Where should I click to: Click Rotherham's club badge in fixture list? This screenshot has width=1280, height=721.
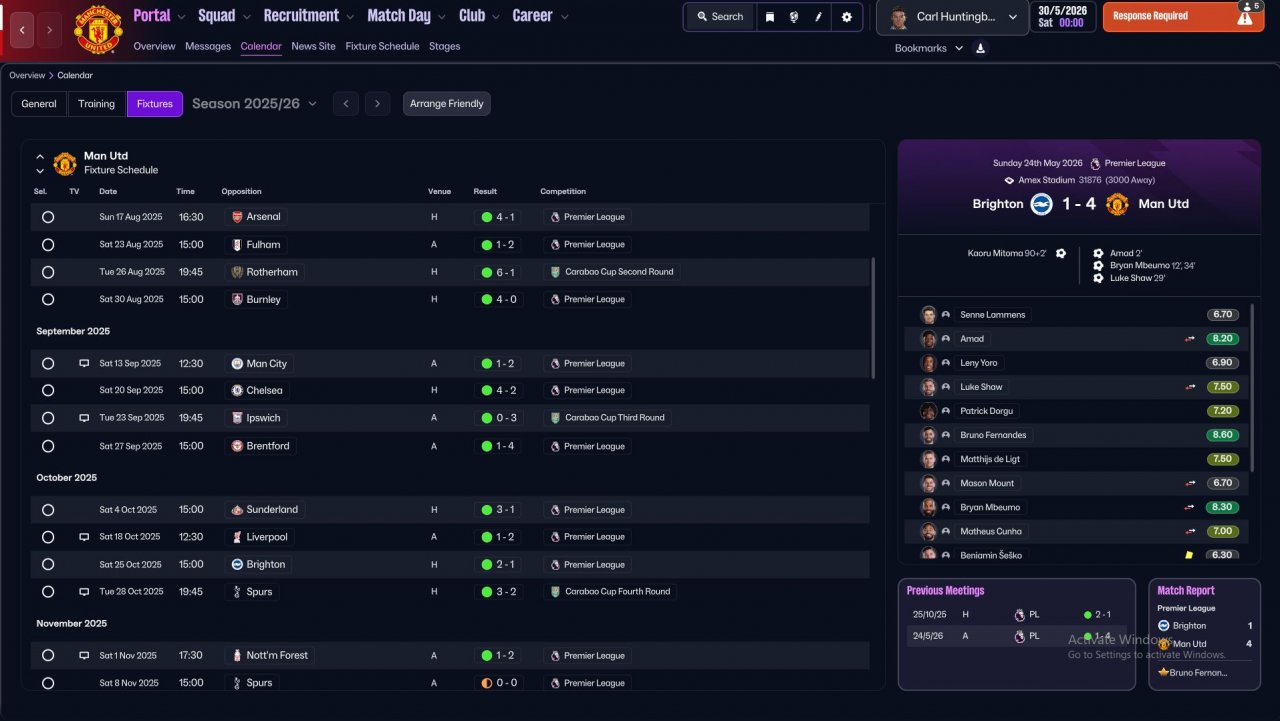pos(237,272)
